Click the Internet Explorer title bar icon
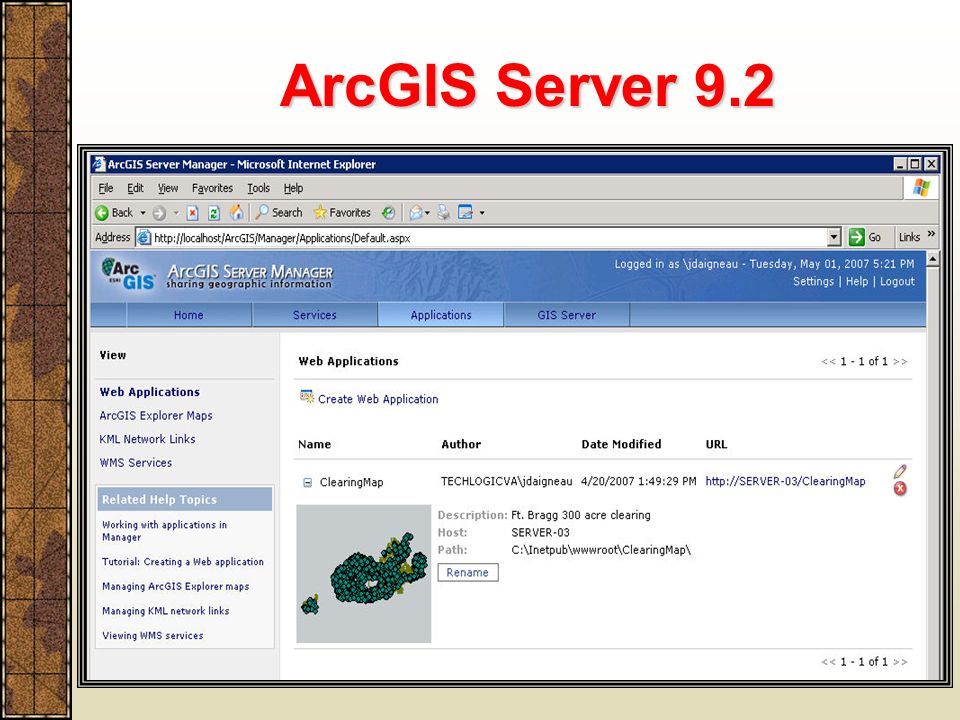Viewport: 960px width, 720px height. pos(98,164)
